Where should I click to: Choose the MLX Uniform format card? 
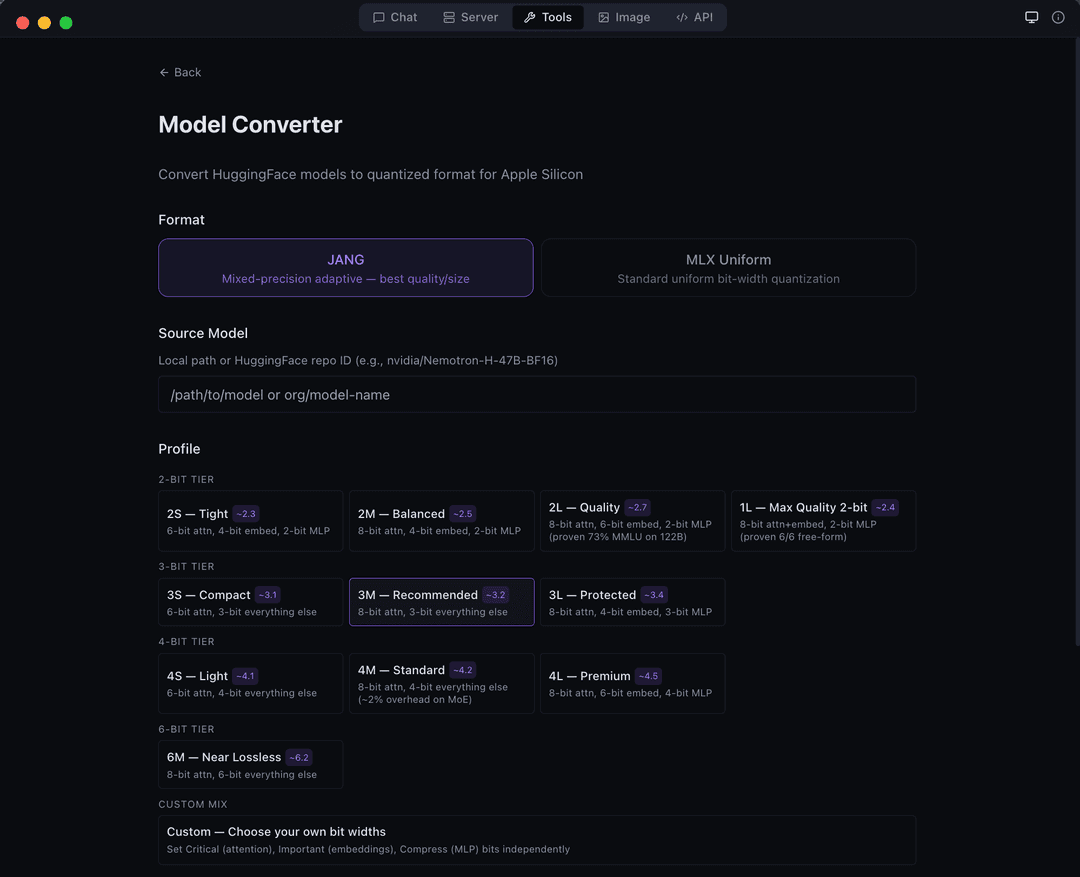[728, 268]
